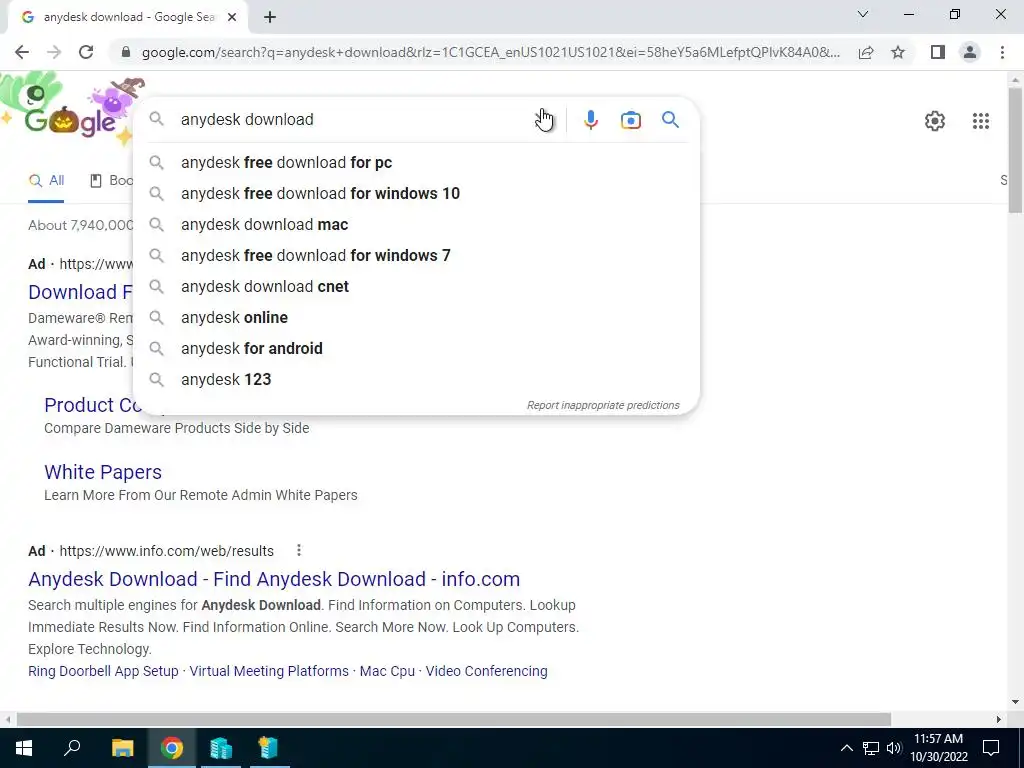Open Video Conferencing link
Image resolution: width=1024 pixels, height=768 pixels.
(487, 671)
